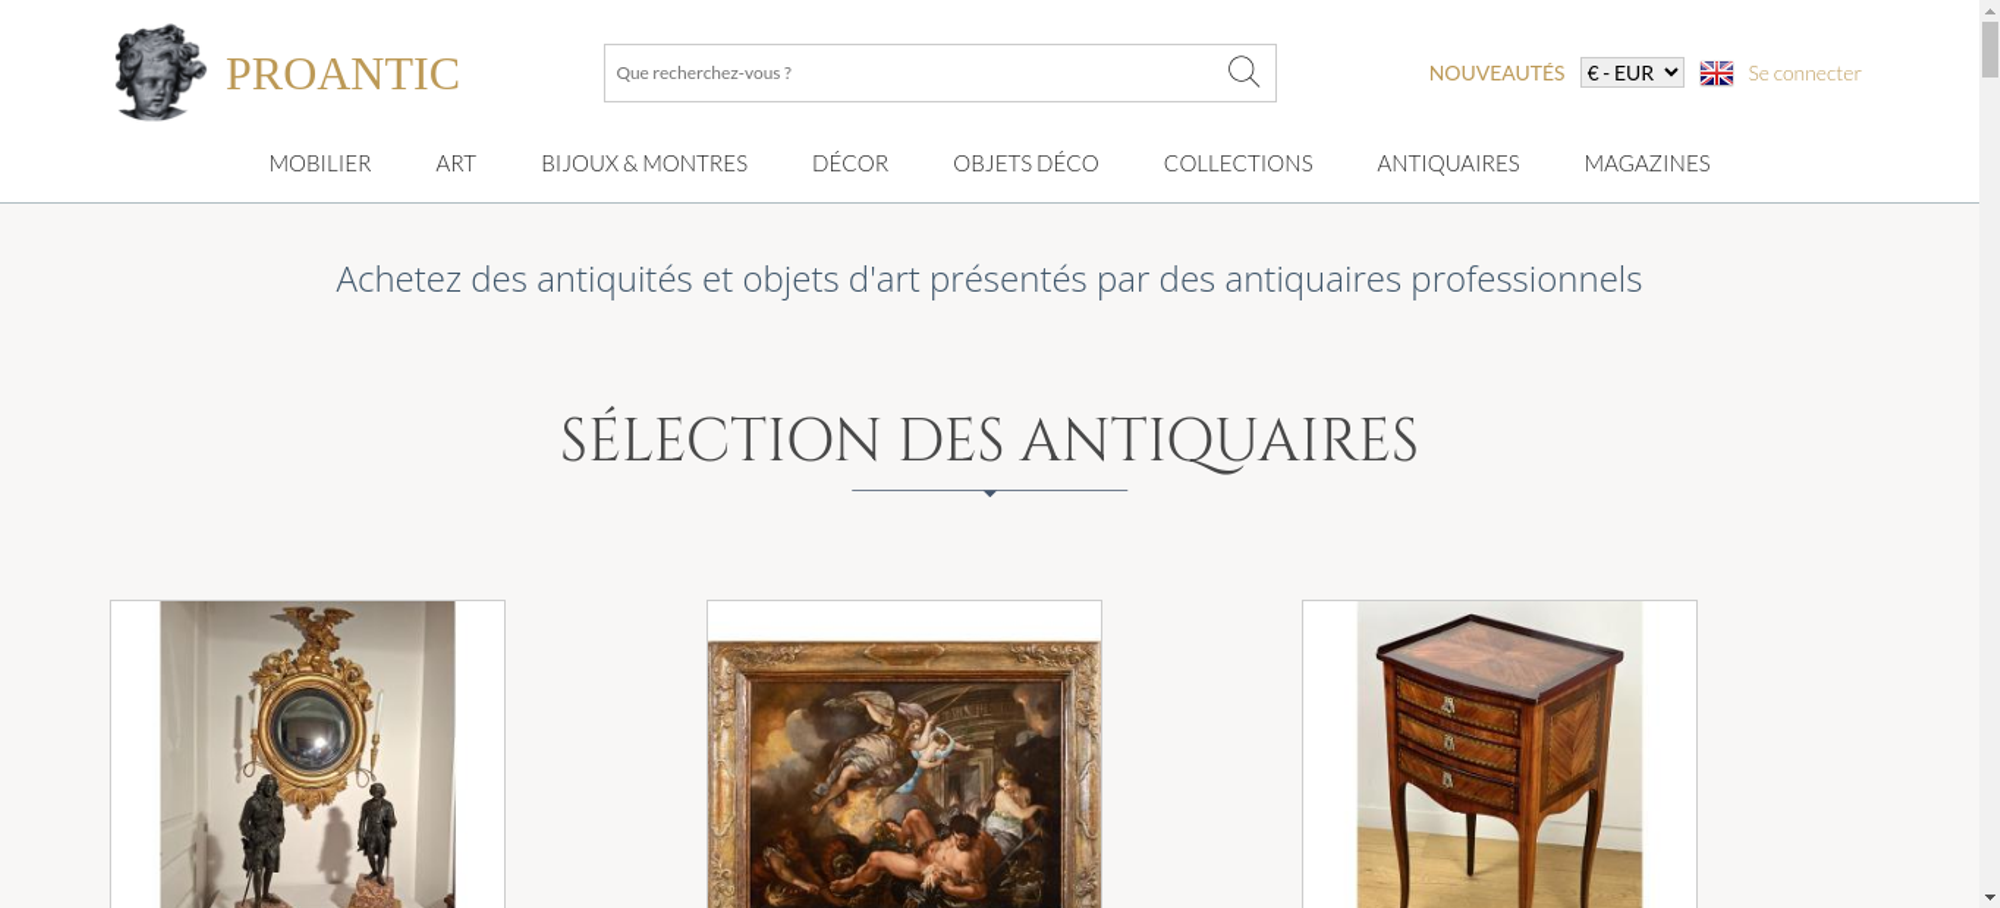Go to OBJETS DÉCO category
The width and height of the screenshot is (2000, 908).
(1026, 163)
